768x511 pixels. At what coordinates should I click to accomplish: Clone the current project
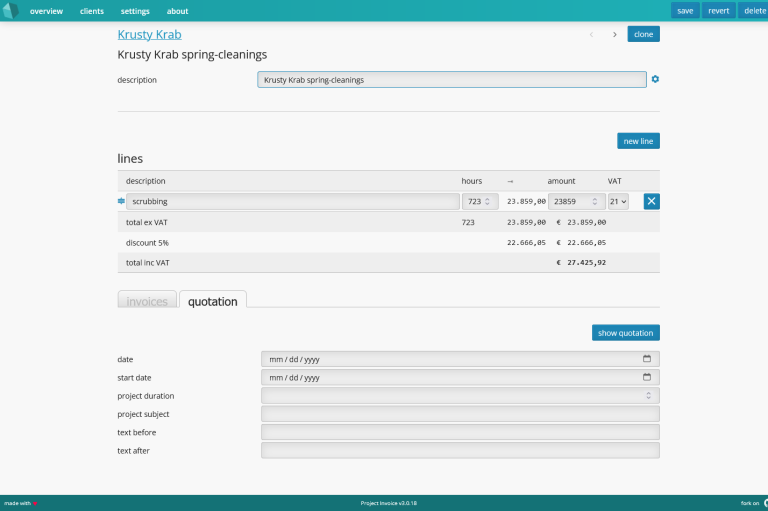644,34
